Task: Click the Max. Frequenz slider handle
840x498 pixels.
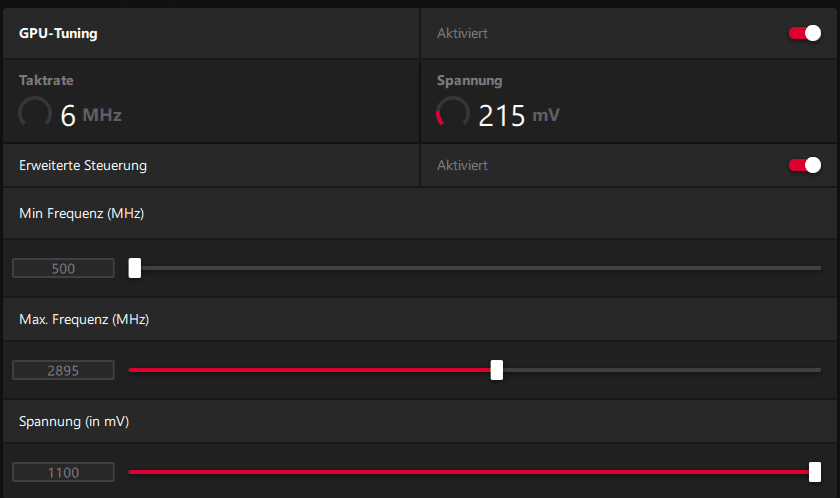Action: [496, 370]
